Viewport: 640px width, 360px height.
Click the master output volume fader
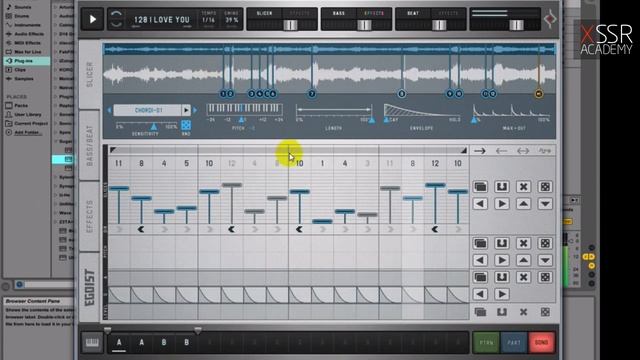516,25
